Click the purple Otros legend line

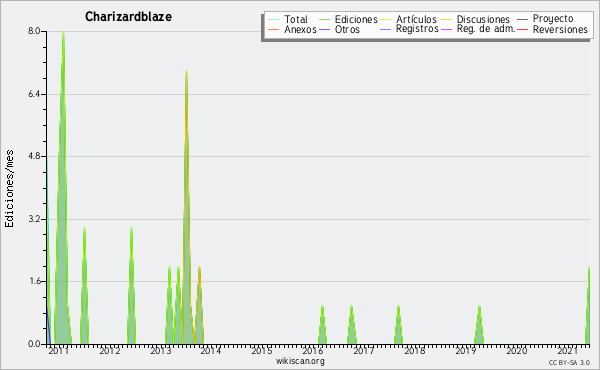[324, 29]
